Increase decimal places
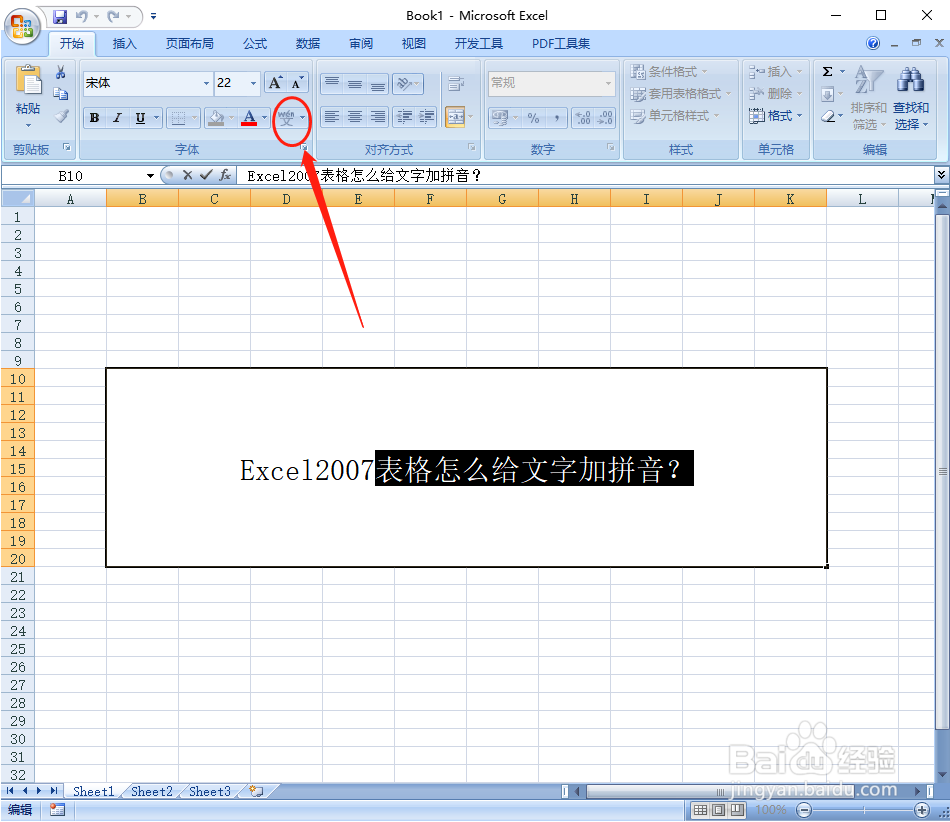 click(583, 118)
